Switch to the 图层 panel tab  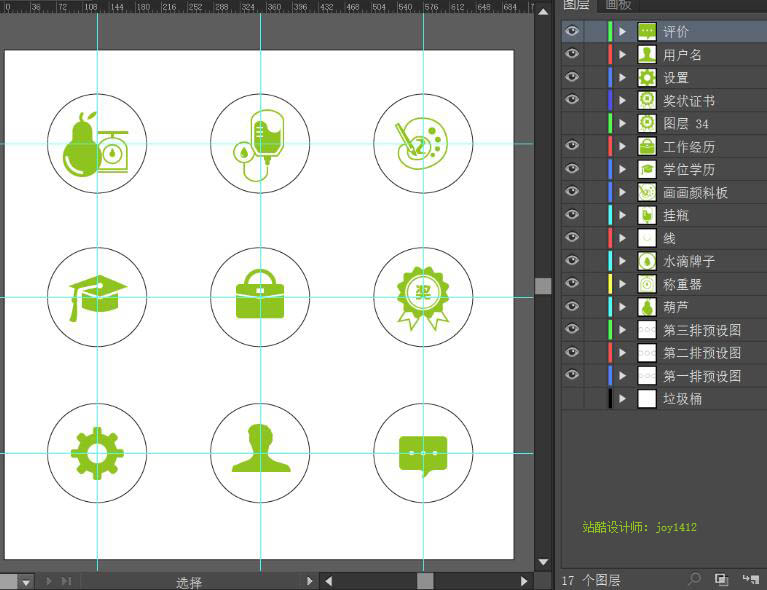point(576,5)
